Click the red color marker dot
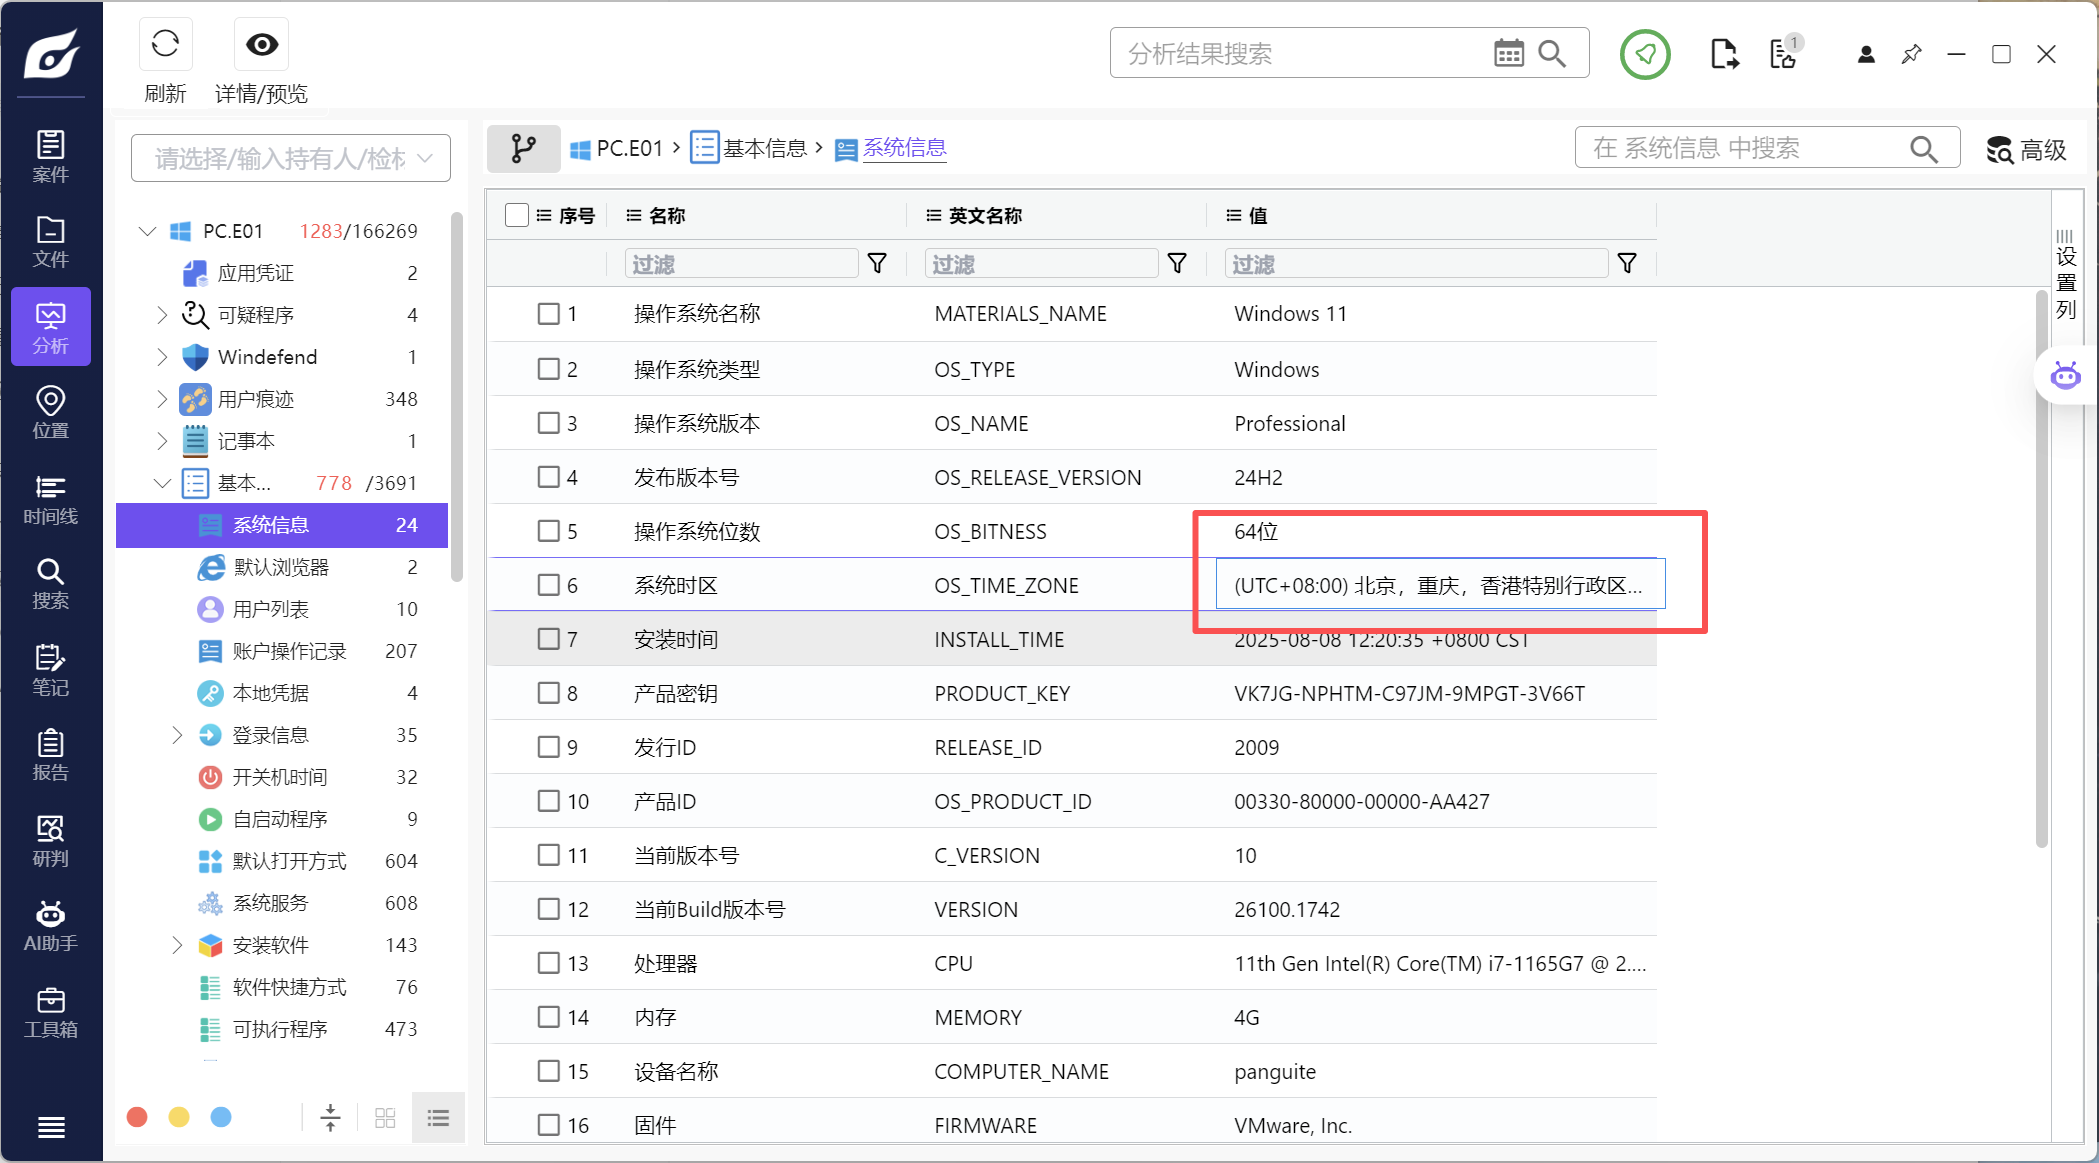 137,1117
